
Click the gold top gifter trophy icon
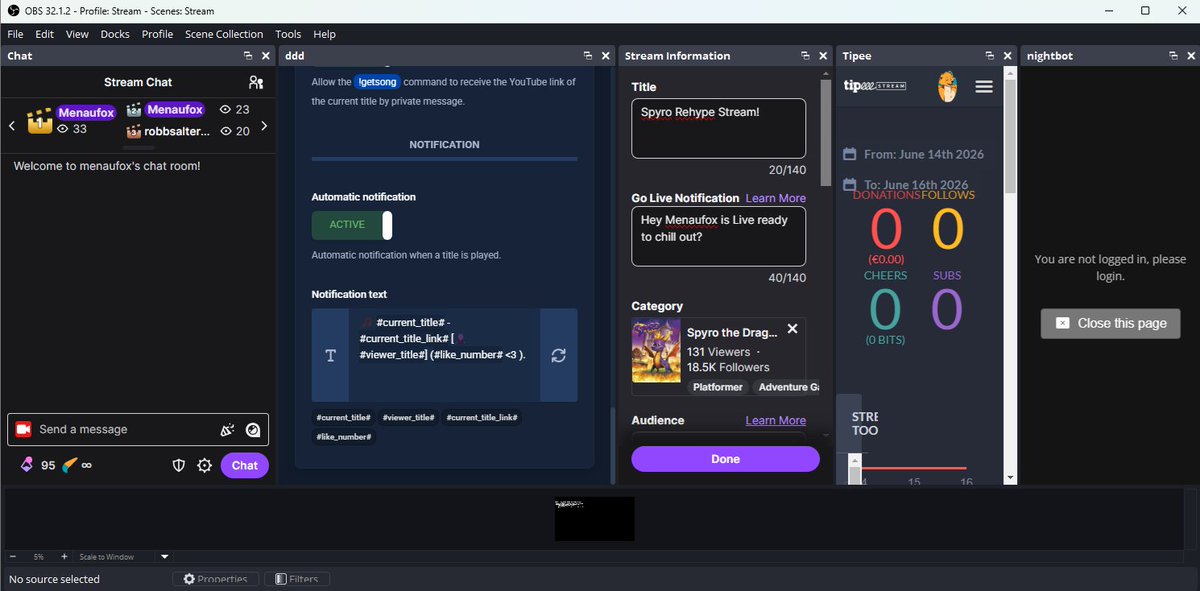[x=39, y=121]
